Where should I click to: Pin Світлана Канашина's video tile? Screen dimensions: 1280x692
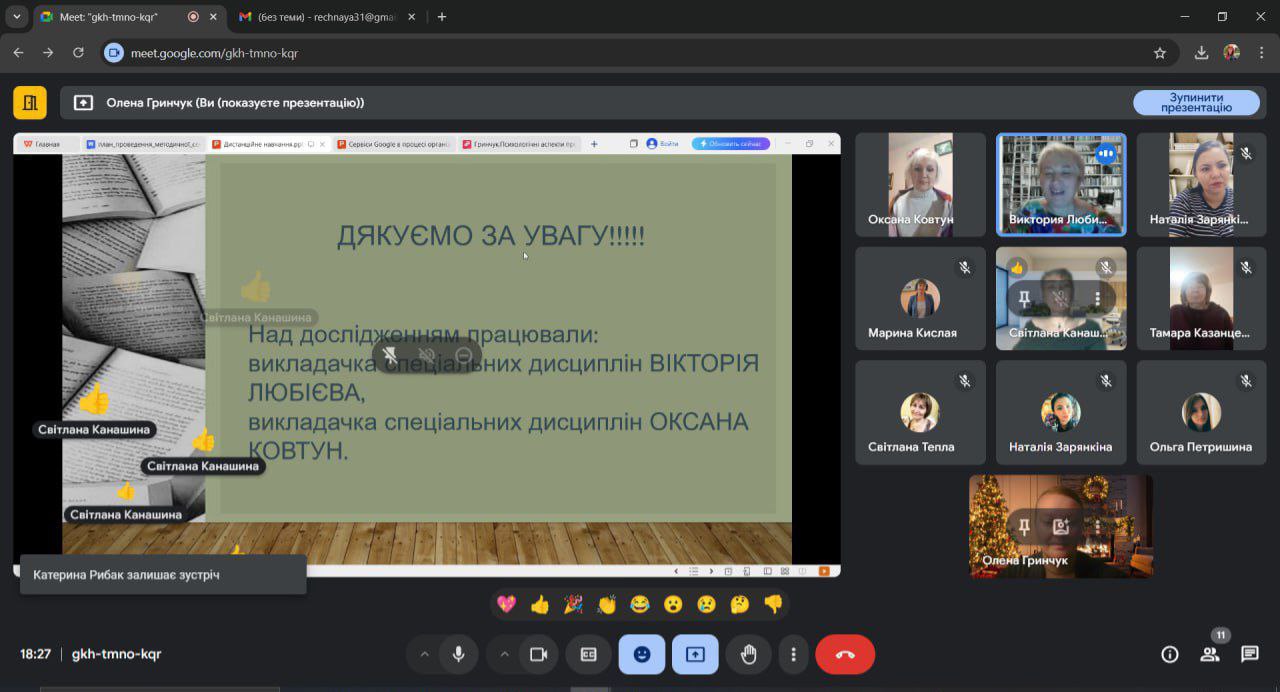(1024, 299)
